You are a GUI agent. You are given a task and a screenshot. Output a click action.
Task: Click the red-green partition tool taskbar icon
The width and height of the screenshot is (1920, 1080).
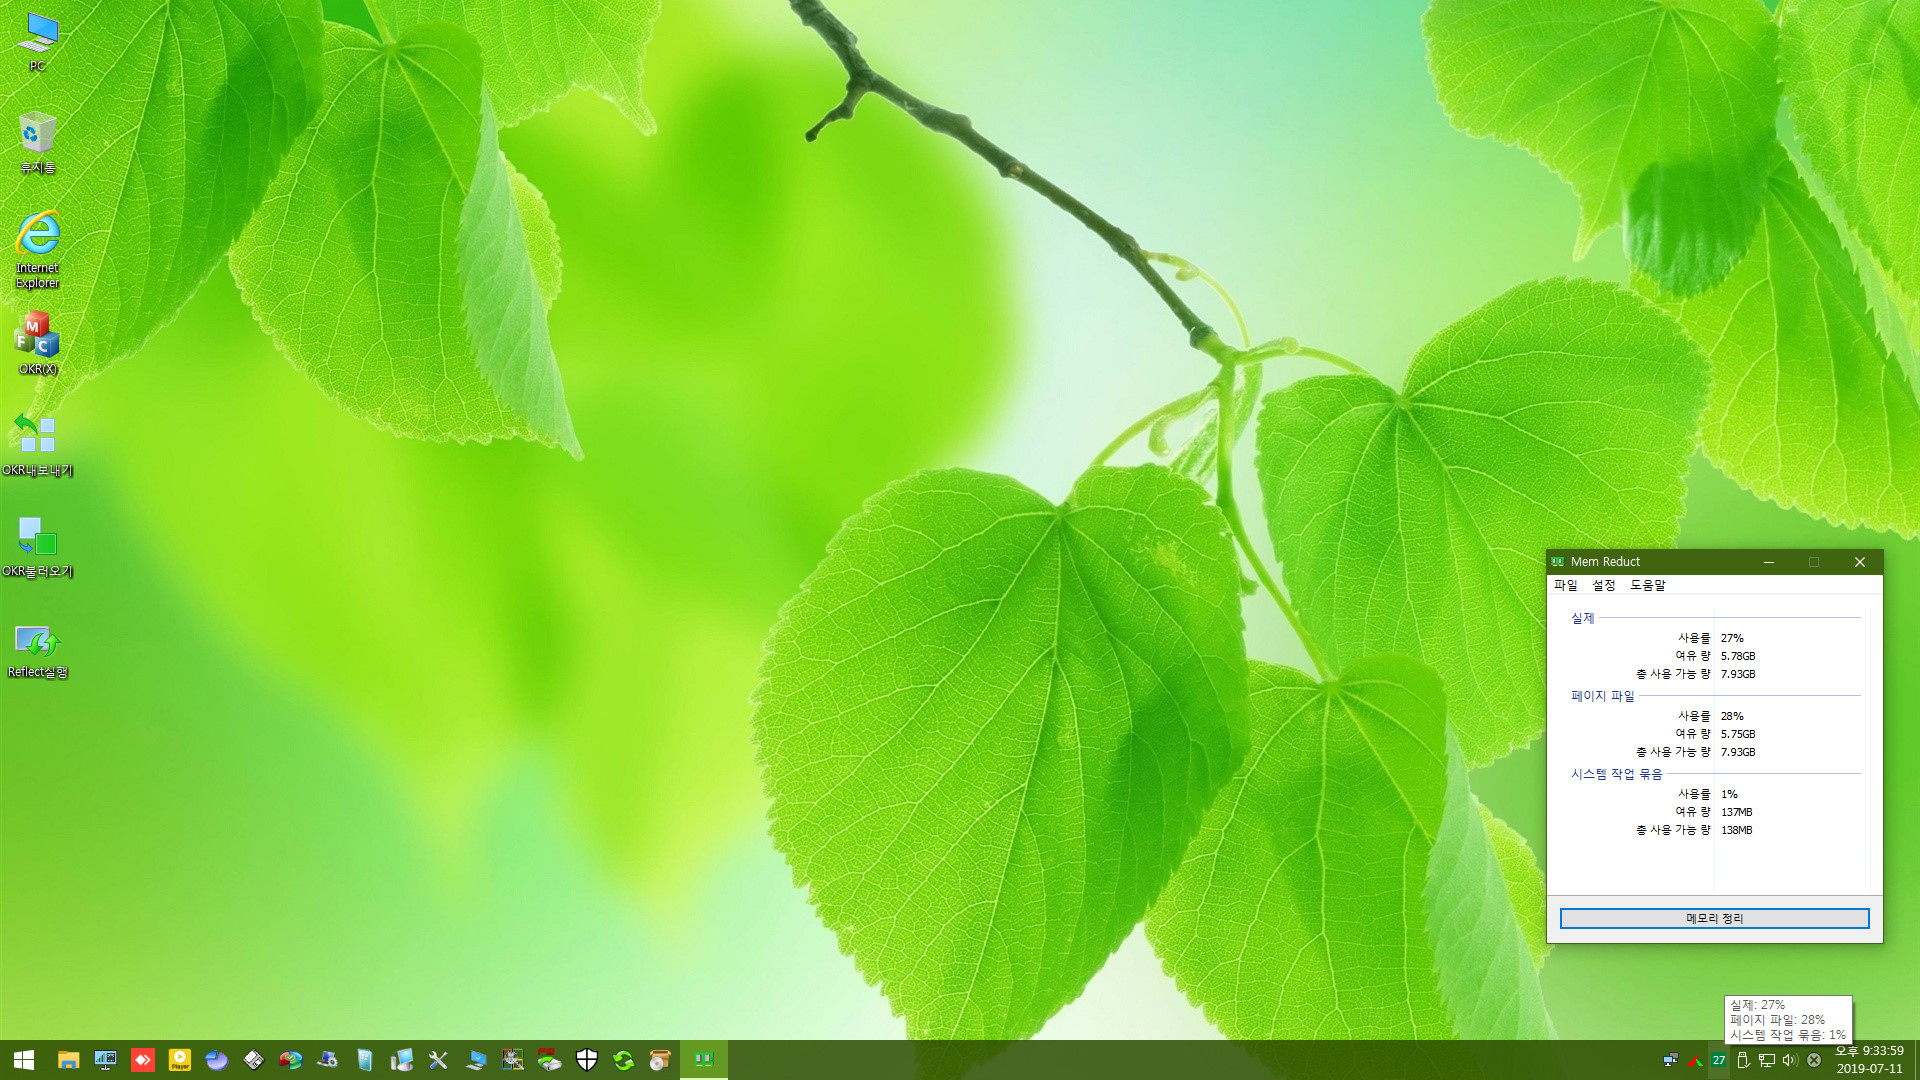291,1060
